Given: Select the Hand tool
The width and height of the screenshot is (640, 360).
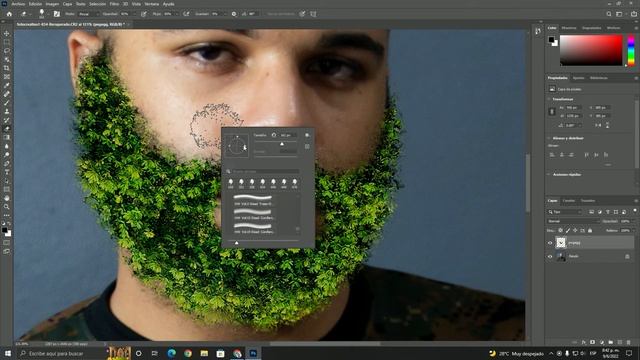Looking at the screenshot, I should click(7, 198).
